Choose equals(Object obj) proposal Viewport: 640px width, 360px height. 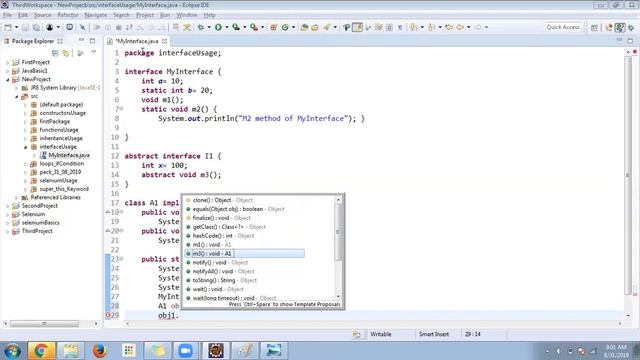point(238,209)
